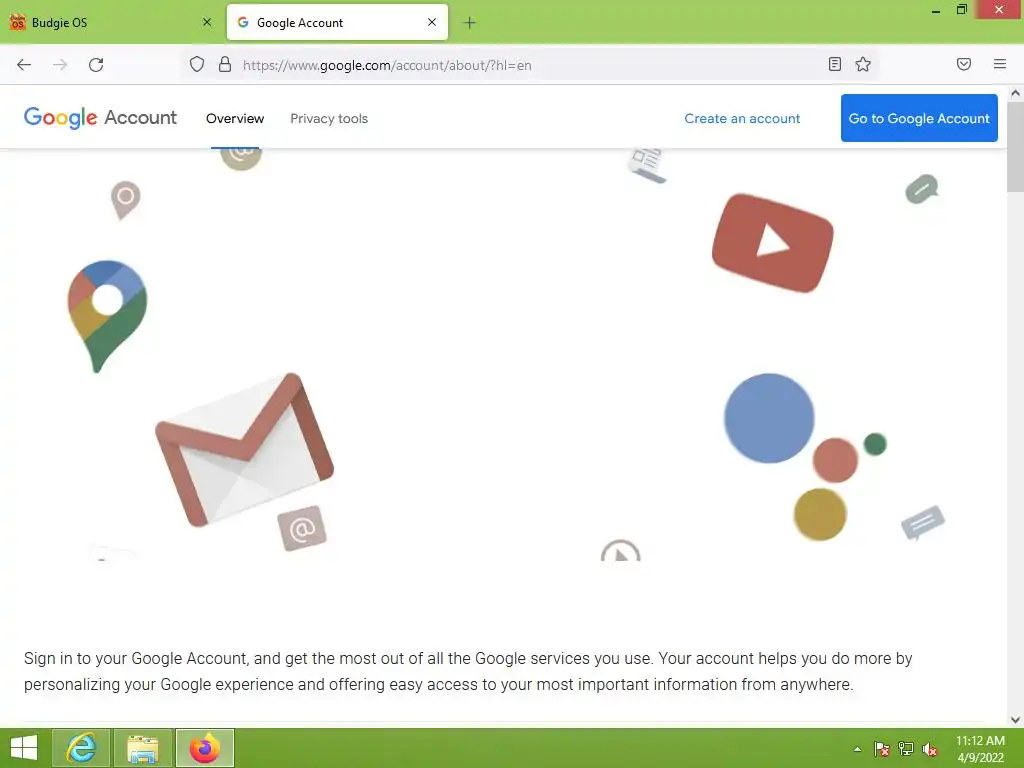Click the scrollbar down arrow
1024x768 pixels.
click(x=1016, y=720)
